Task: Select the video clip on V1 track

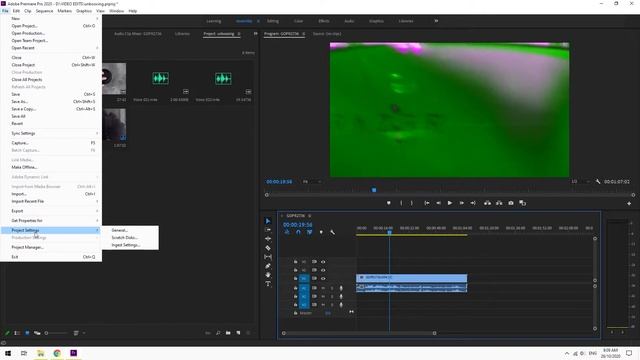Action: (x=411, y=278)
